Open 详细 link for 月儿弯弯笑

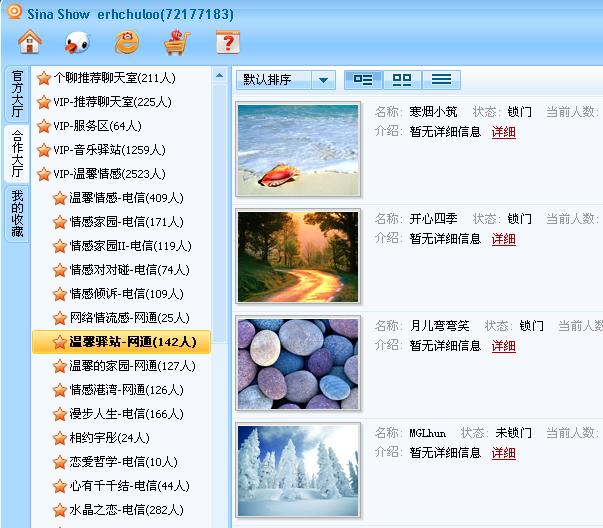click(x=503, y=346)
